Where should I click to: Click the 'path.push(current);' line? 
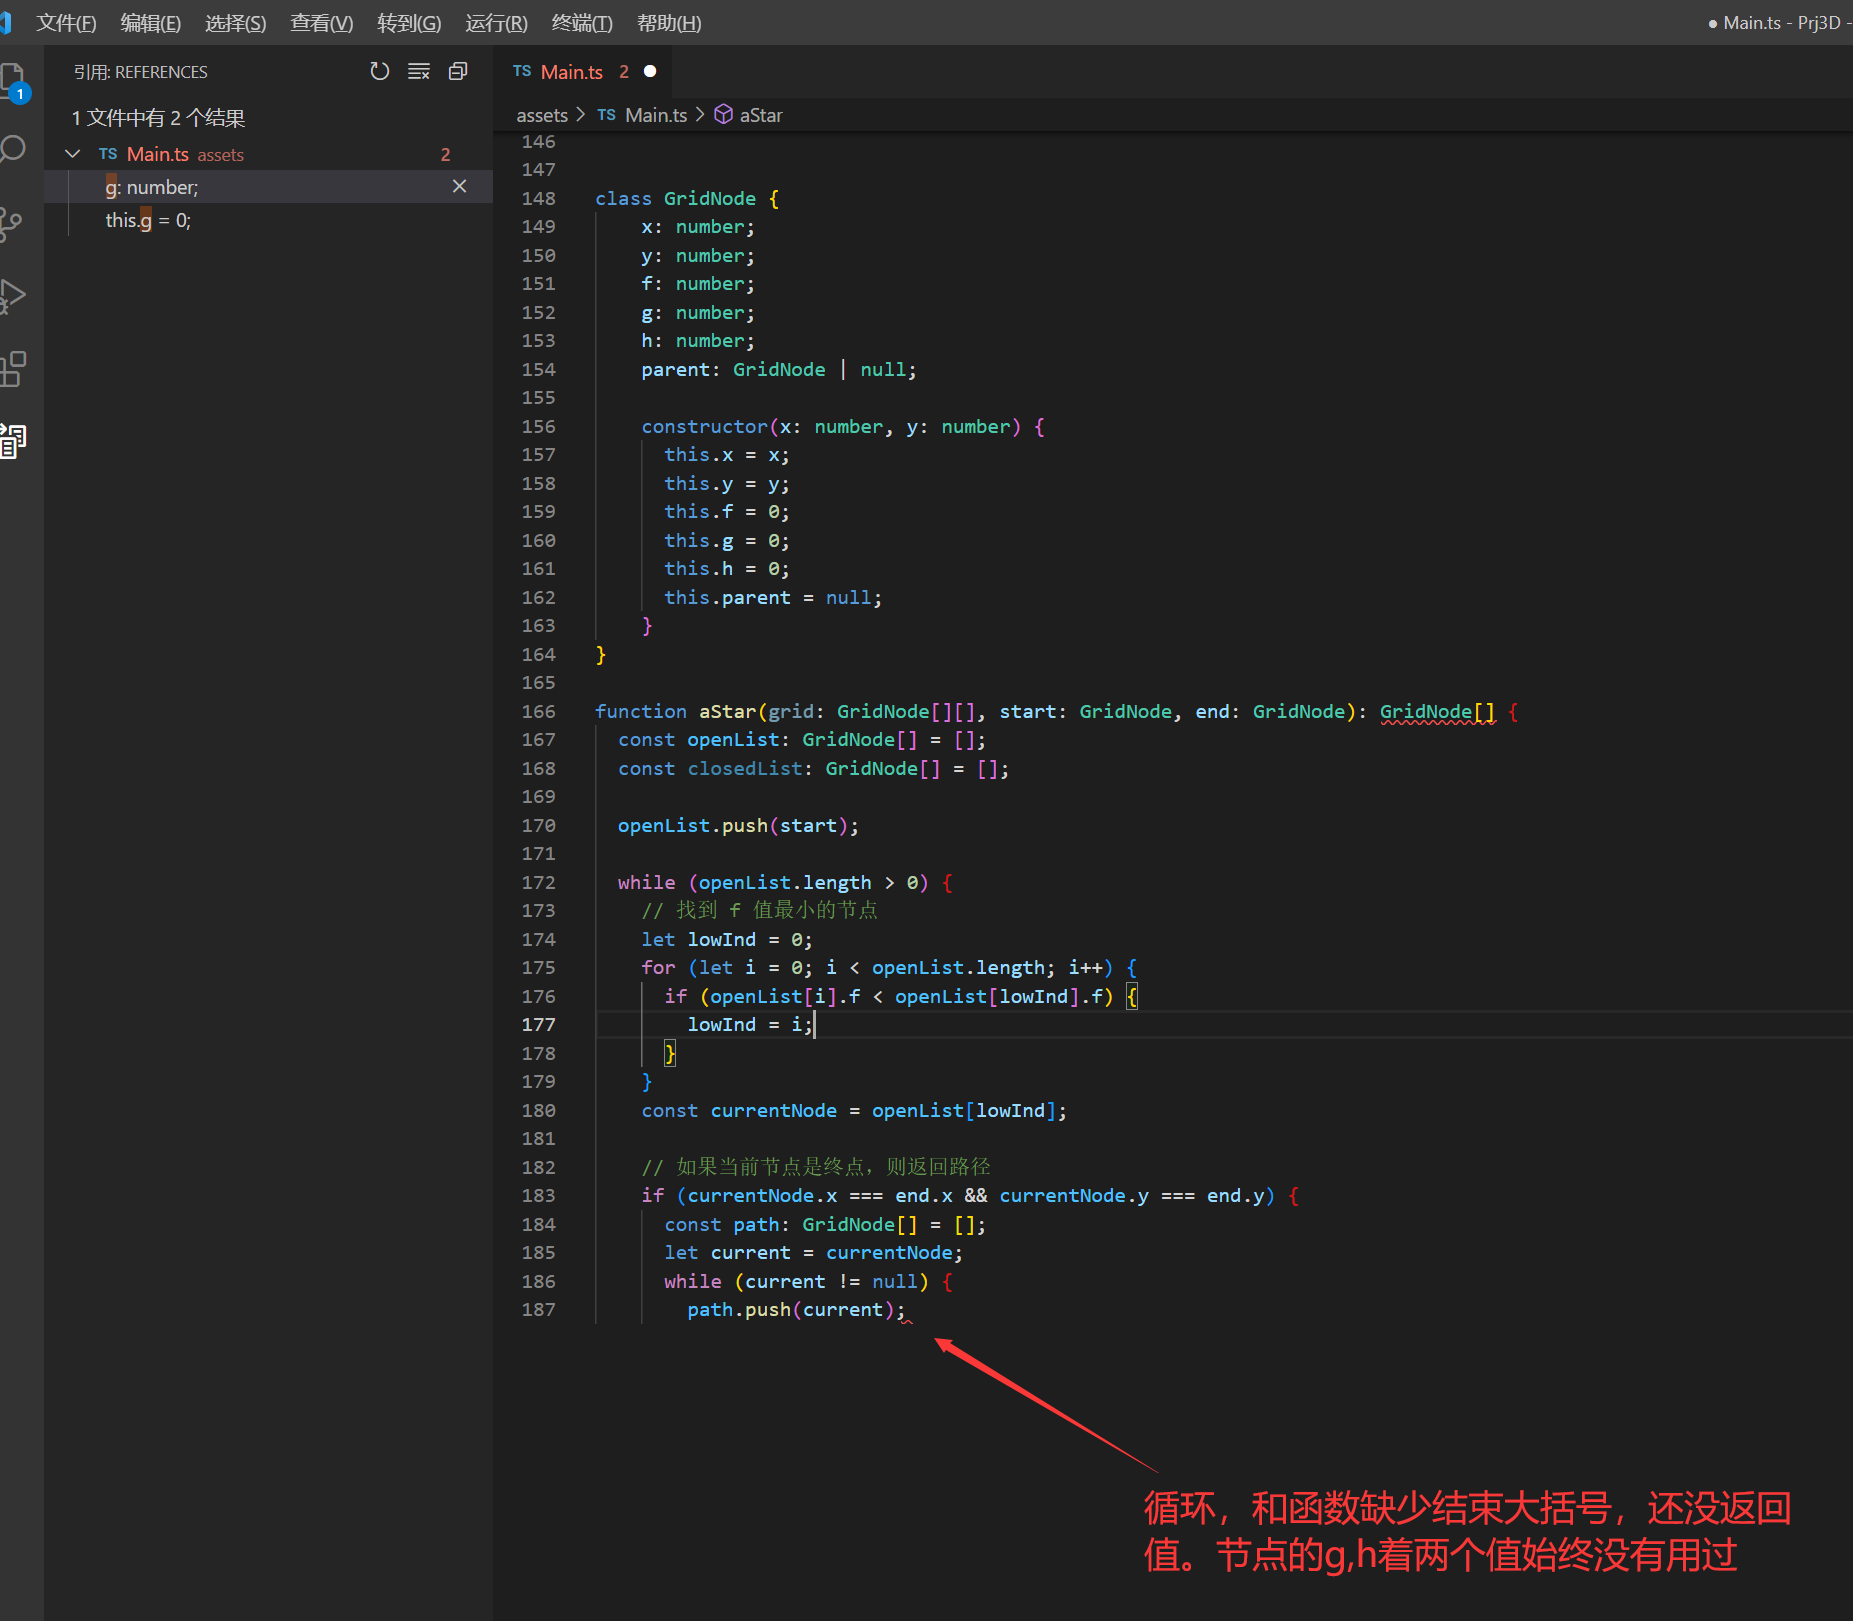click(x=796, y=1310)
